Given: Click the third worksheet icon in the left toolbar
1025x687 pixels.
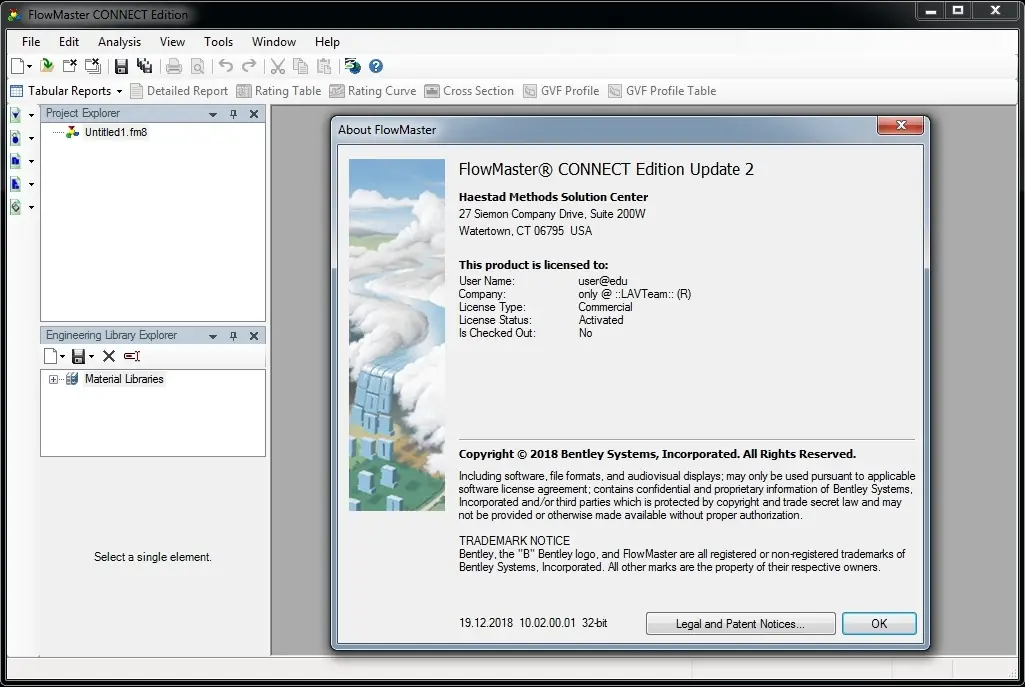Looking at the screenshot, I should pos(16,161).
